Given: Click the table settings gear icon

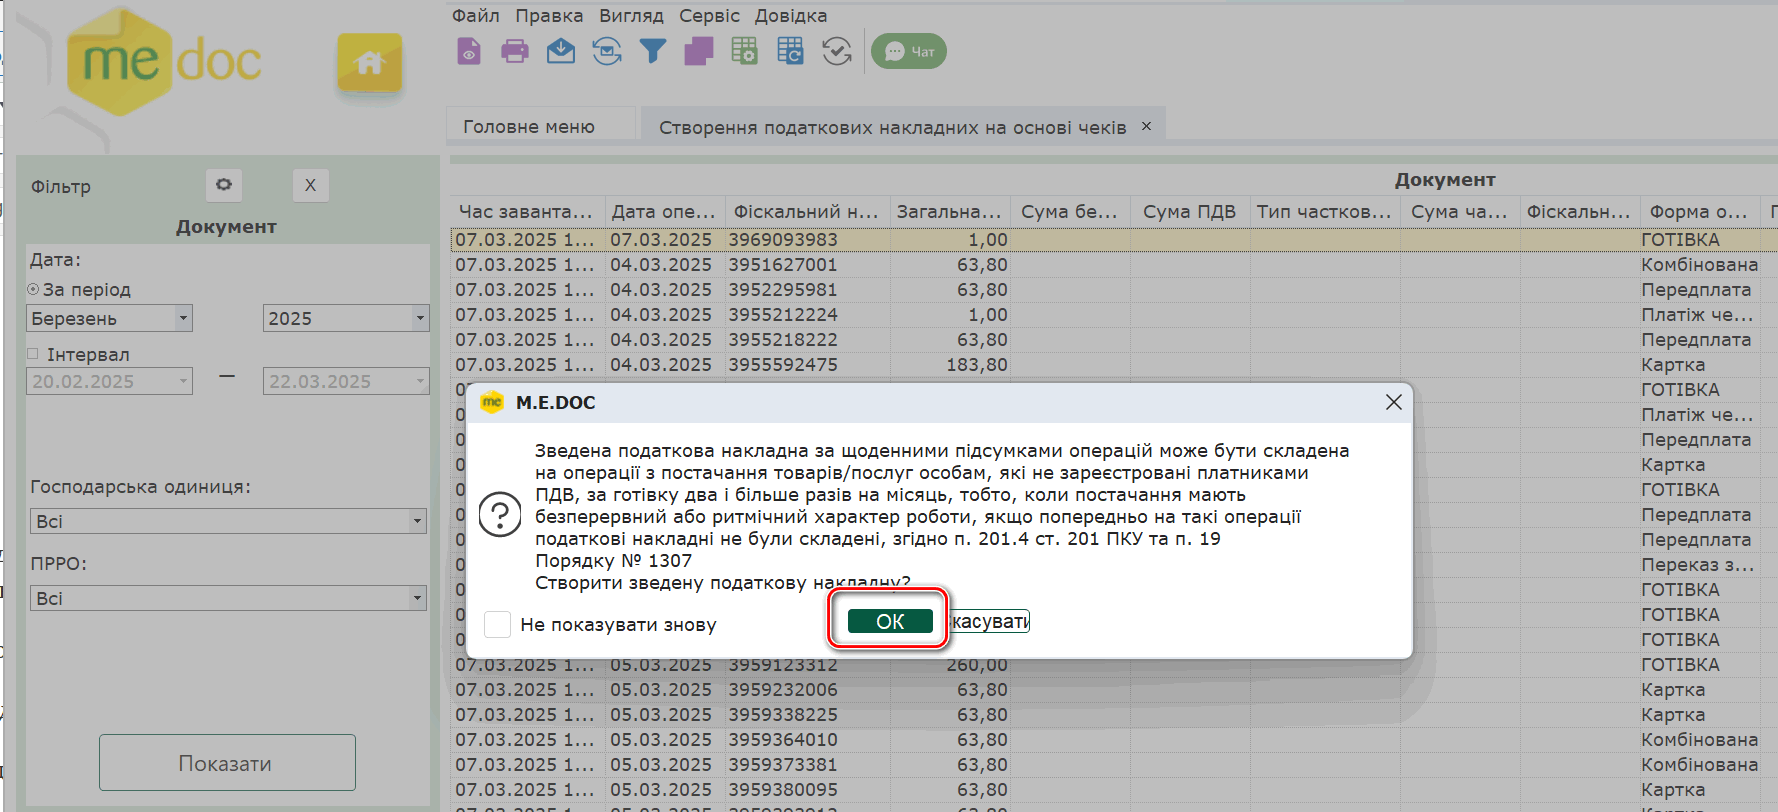Looking at the screenshot, I should pos(745,51).
